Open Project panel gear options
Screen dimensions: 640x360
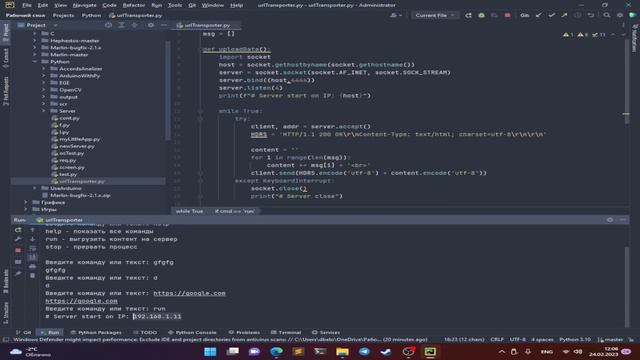pos(151,25)
